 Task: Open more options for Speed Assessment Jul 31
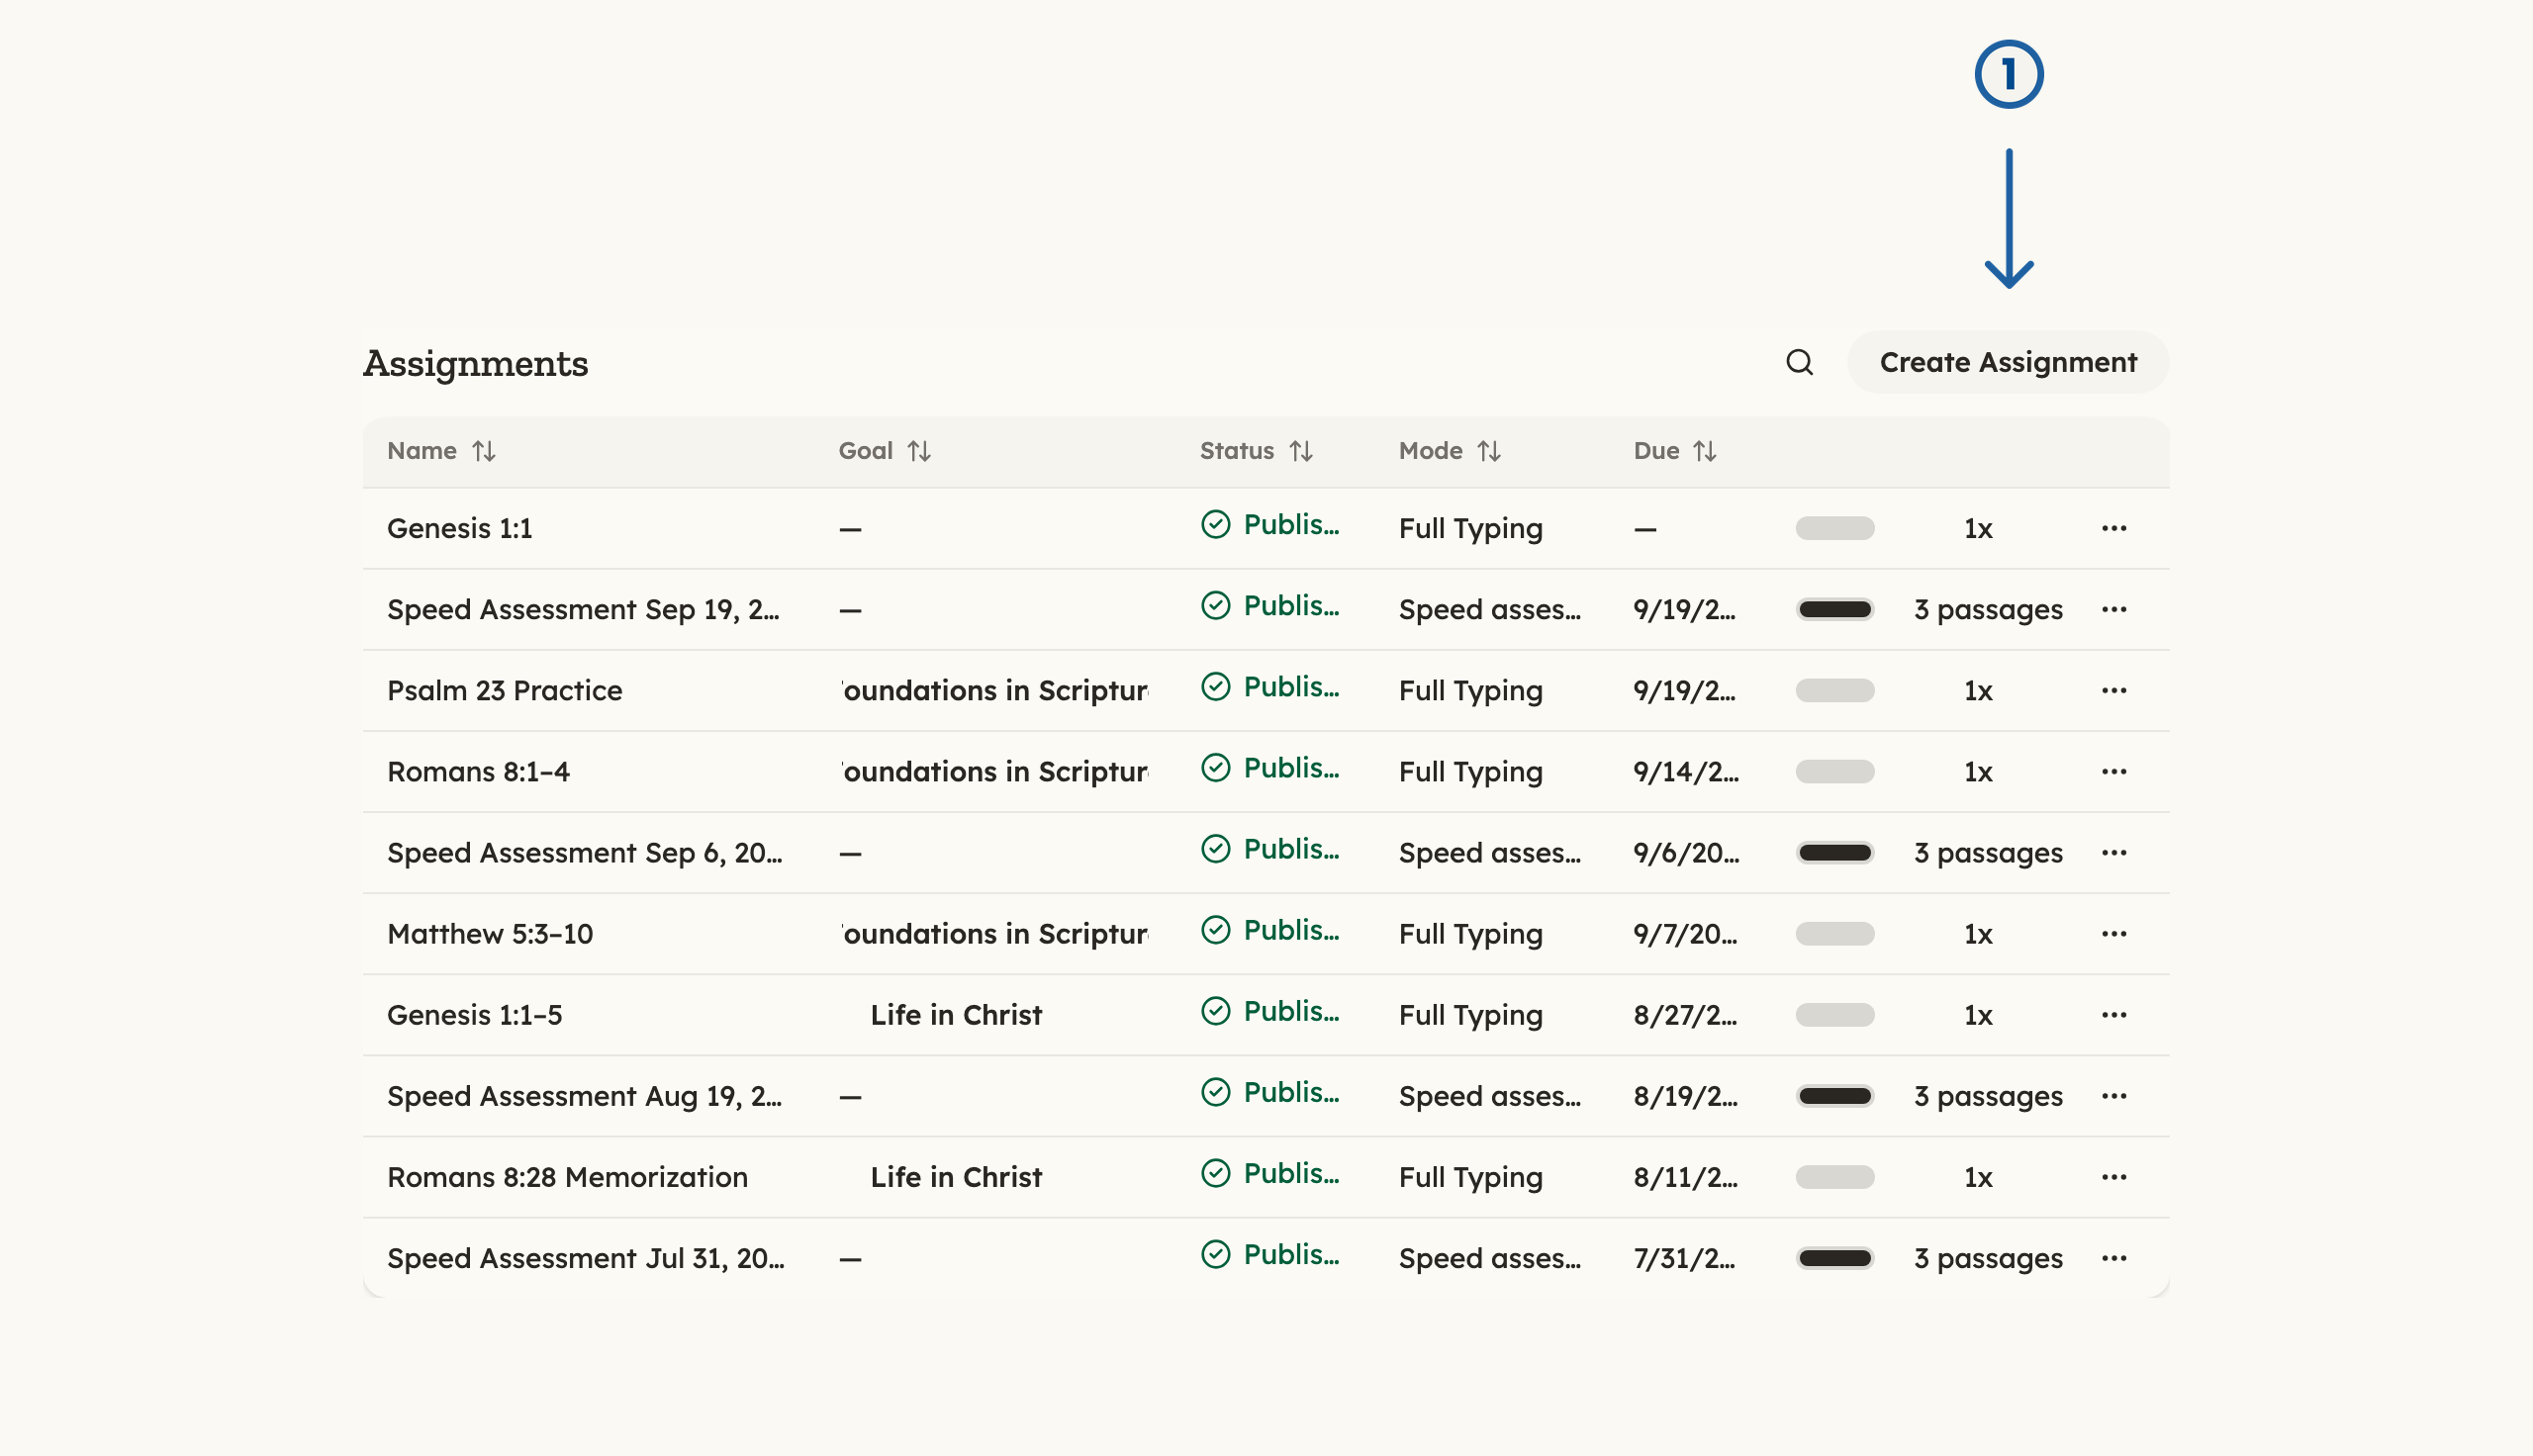pos(2114,1257)
